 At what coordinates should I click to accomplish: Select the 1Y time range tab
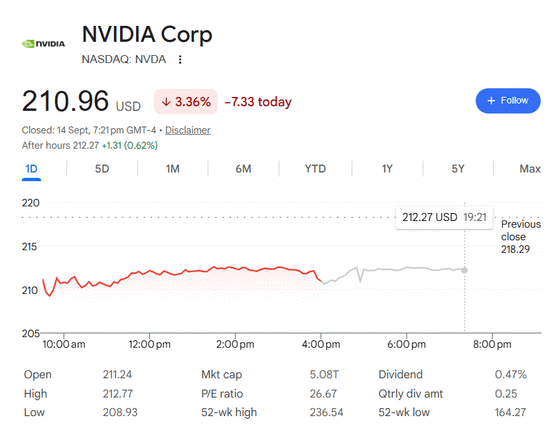click(x=387, y=169)
